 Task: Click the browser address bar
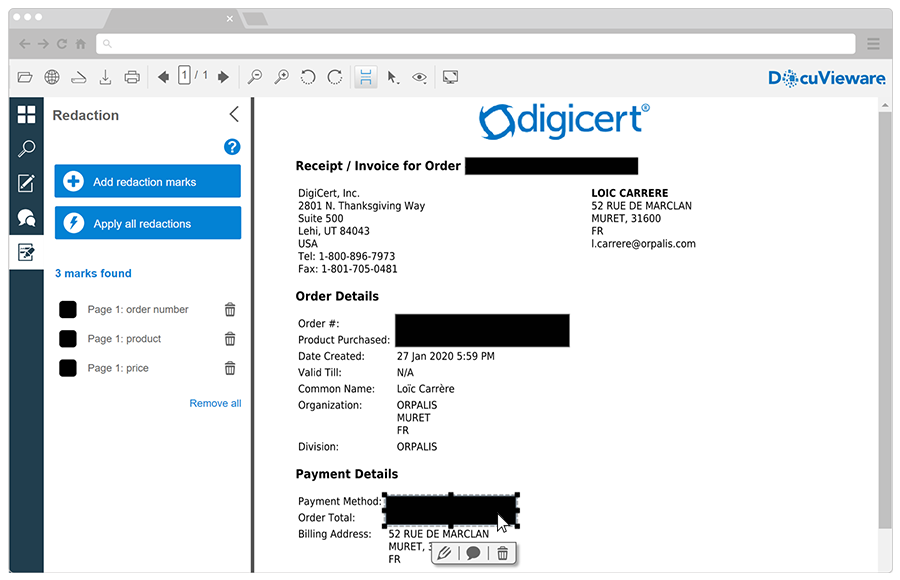[x=475, y=44]
